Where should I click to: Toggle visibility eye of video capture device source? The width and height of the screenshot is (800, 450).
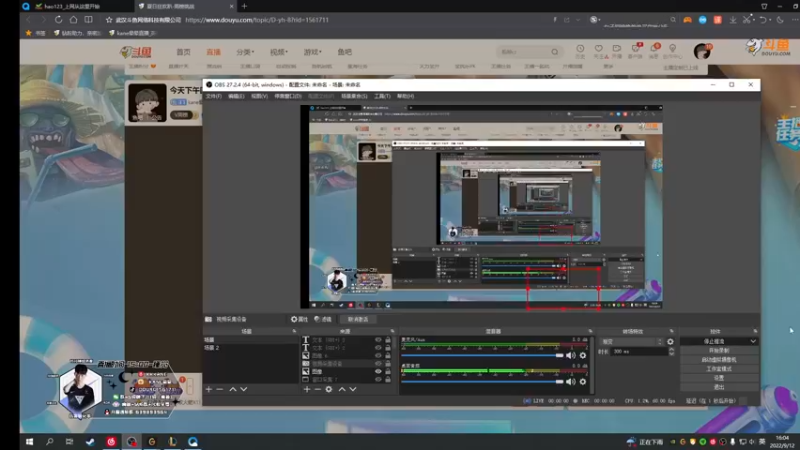[378, 364]
